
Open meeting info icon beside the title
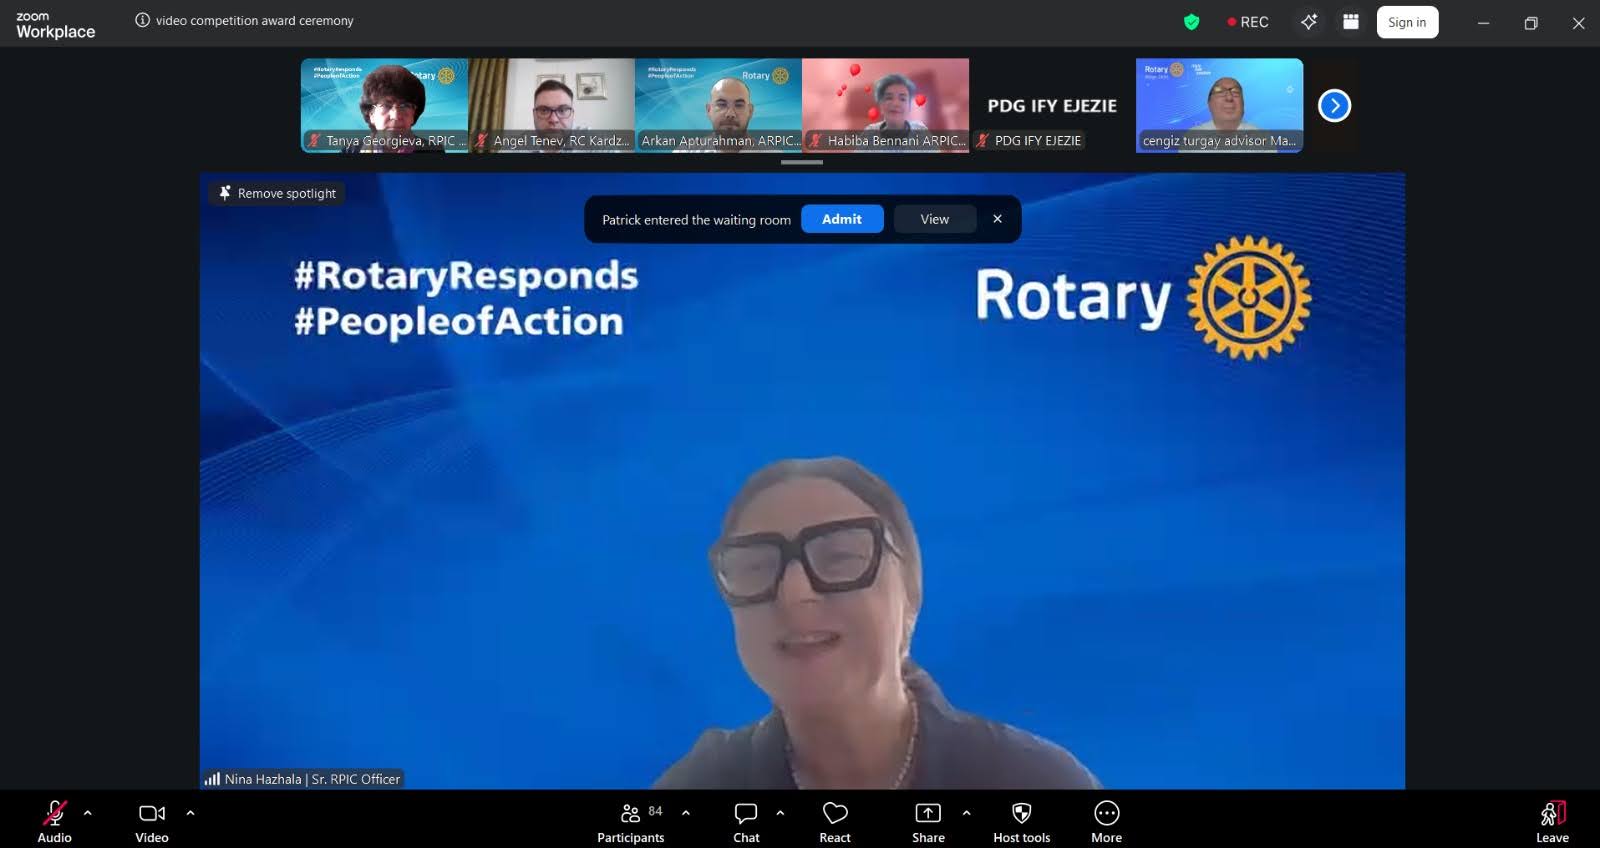click(142, 20)
